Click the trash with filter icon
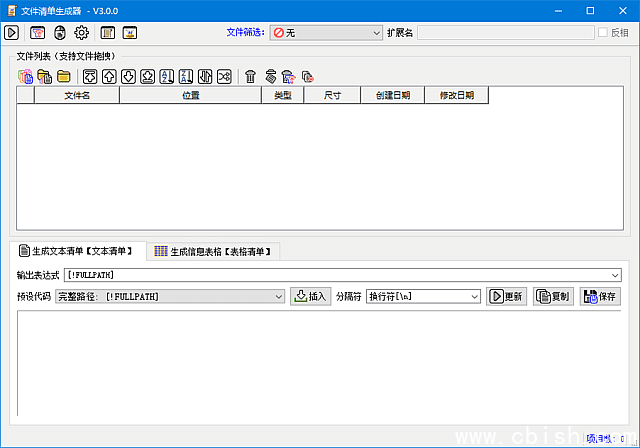 tap(289, 76)
